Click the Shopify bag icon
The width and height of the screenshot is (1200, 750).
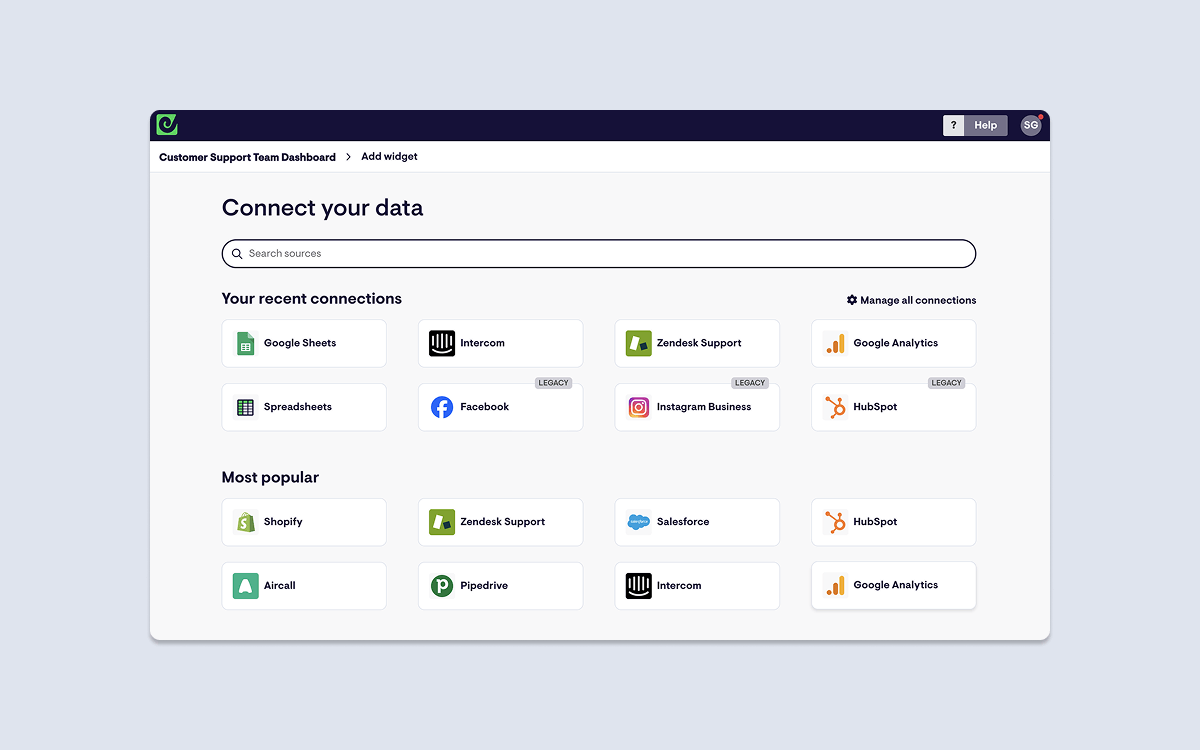245,522
